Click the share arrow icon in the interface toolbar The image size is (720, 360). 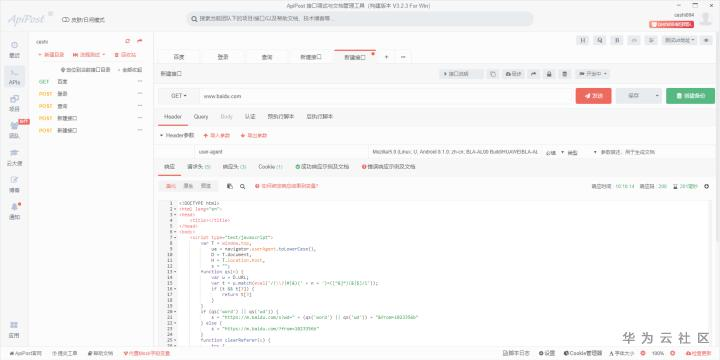(534, 74)
